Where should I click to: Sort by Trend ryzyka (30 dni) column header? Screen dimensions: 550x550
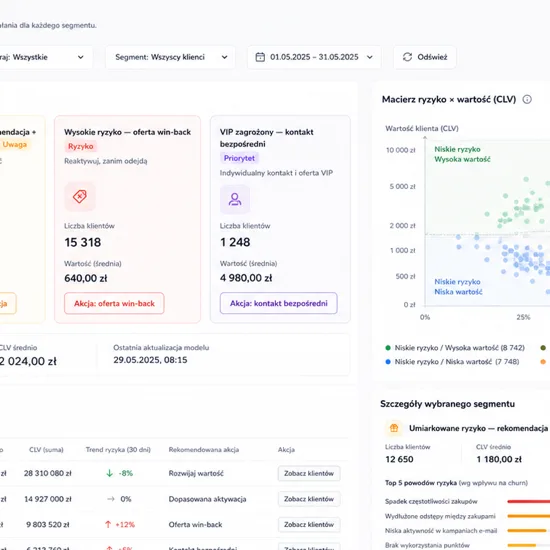[118, 450]
